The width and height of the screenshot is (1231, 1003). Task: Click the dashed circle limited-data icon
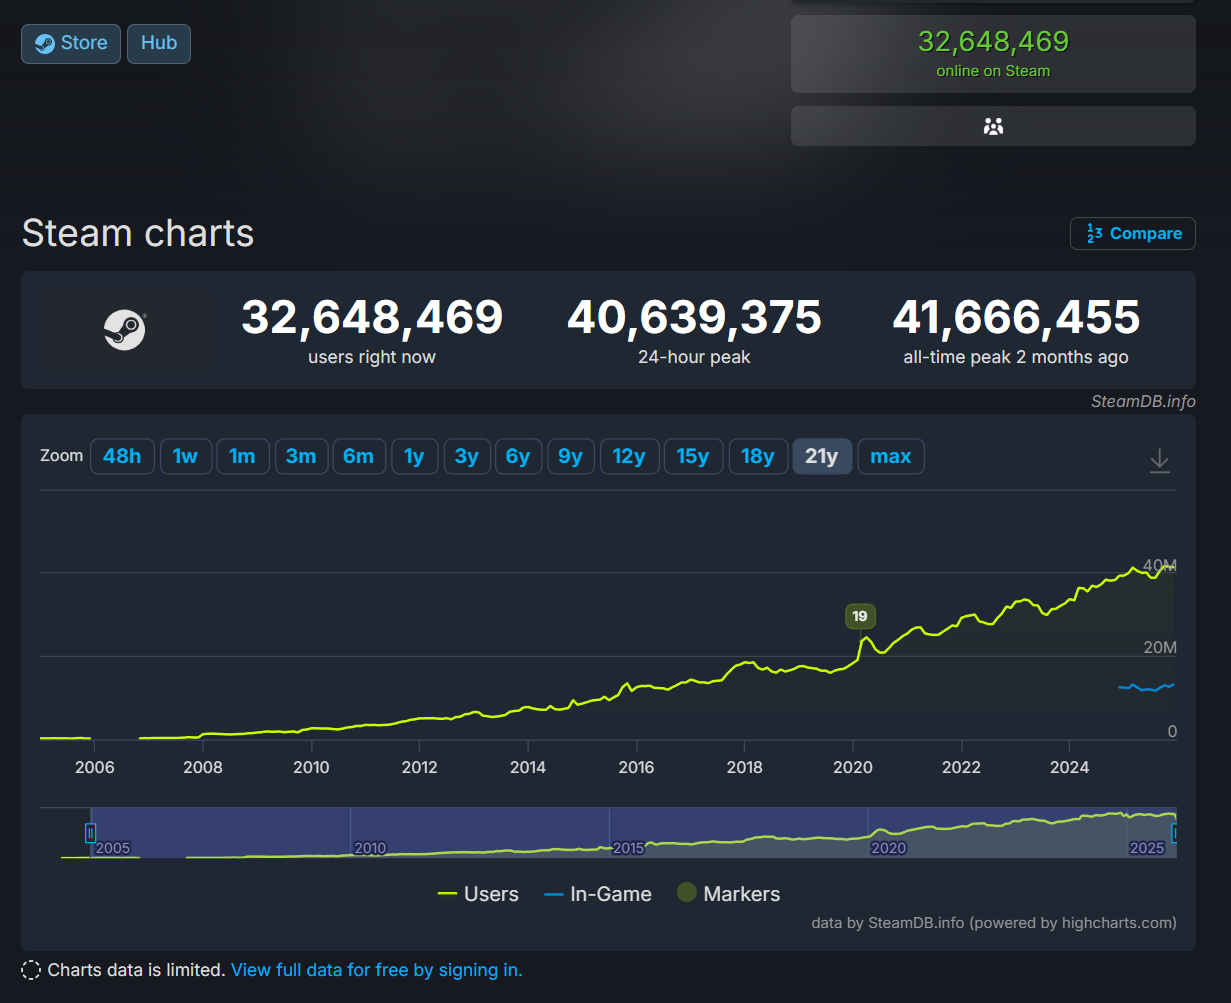(31, 970)
